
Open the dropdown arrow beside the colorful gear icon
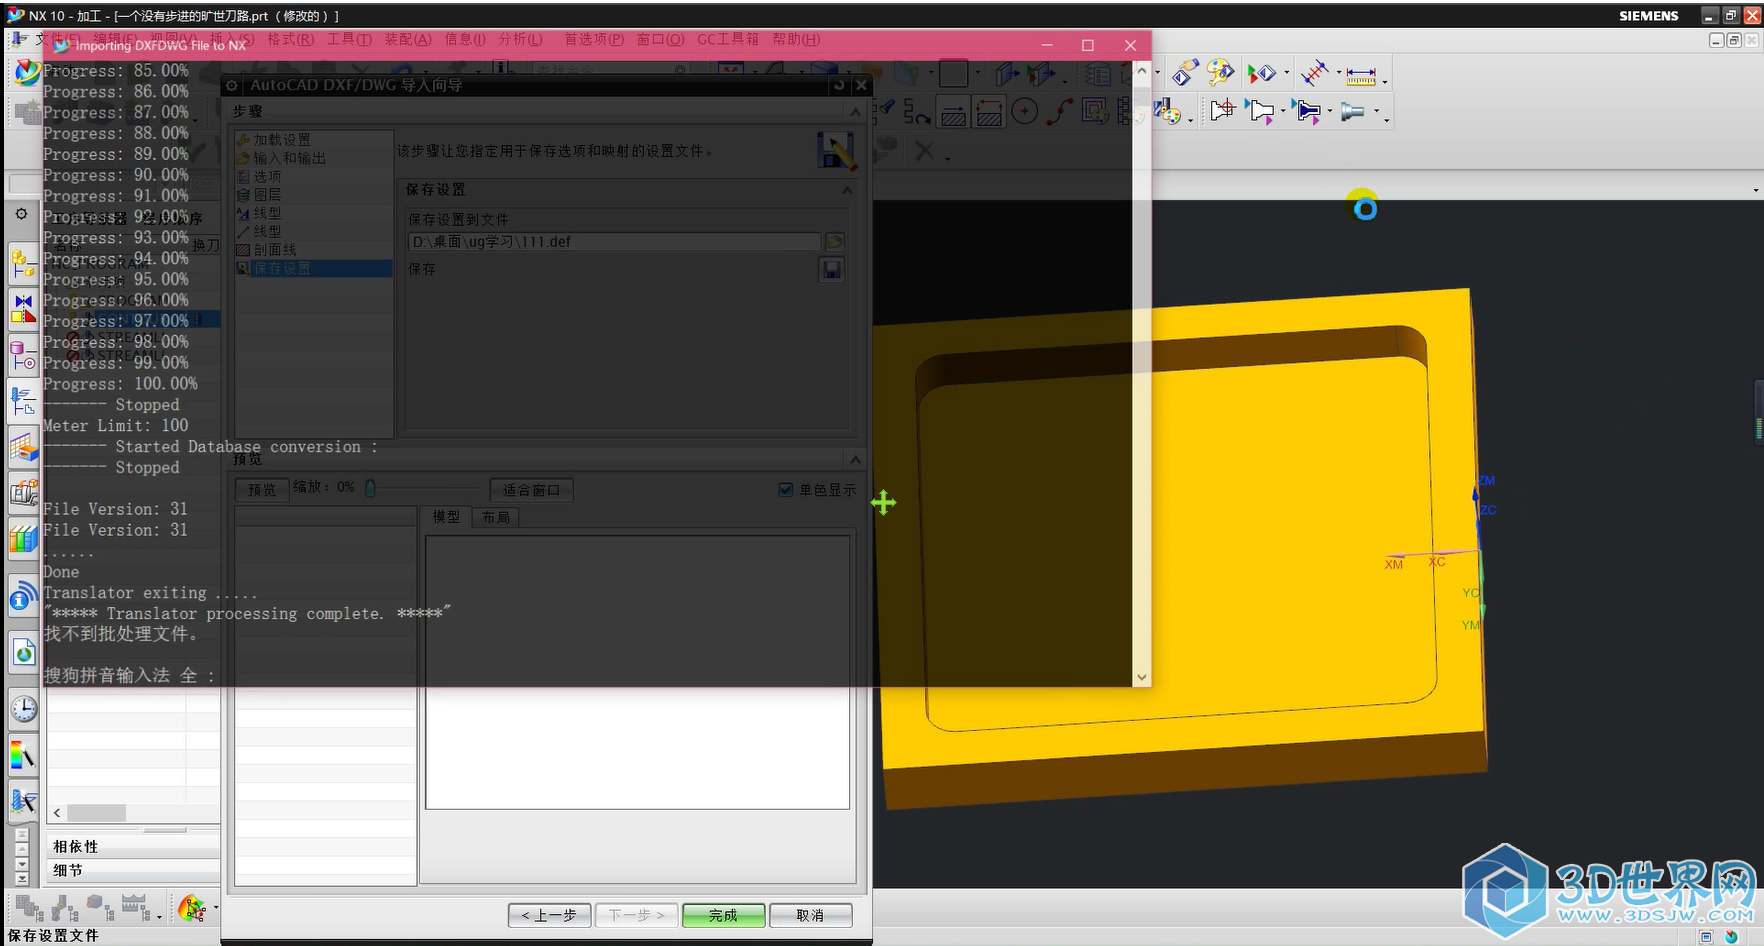coord(215,908)
